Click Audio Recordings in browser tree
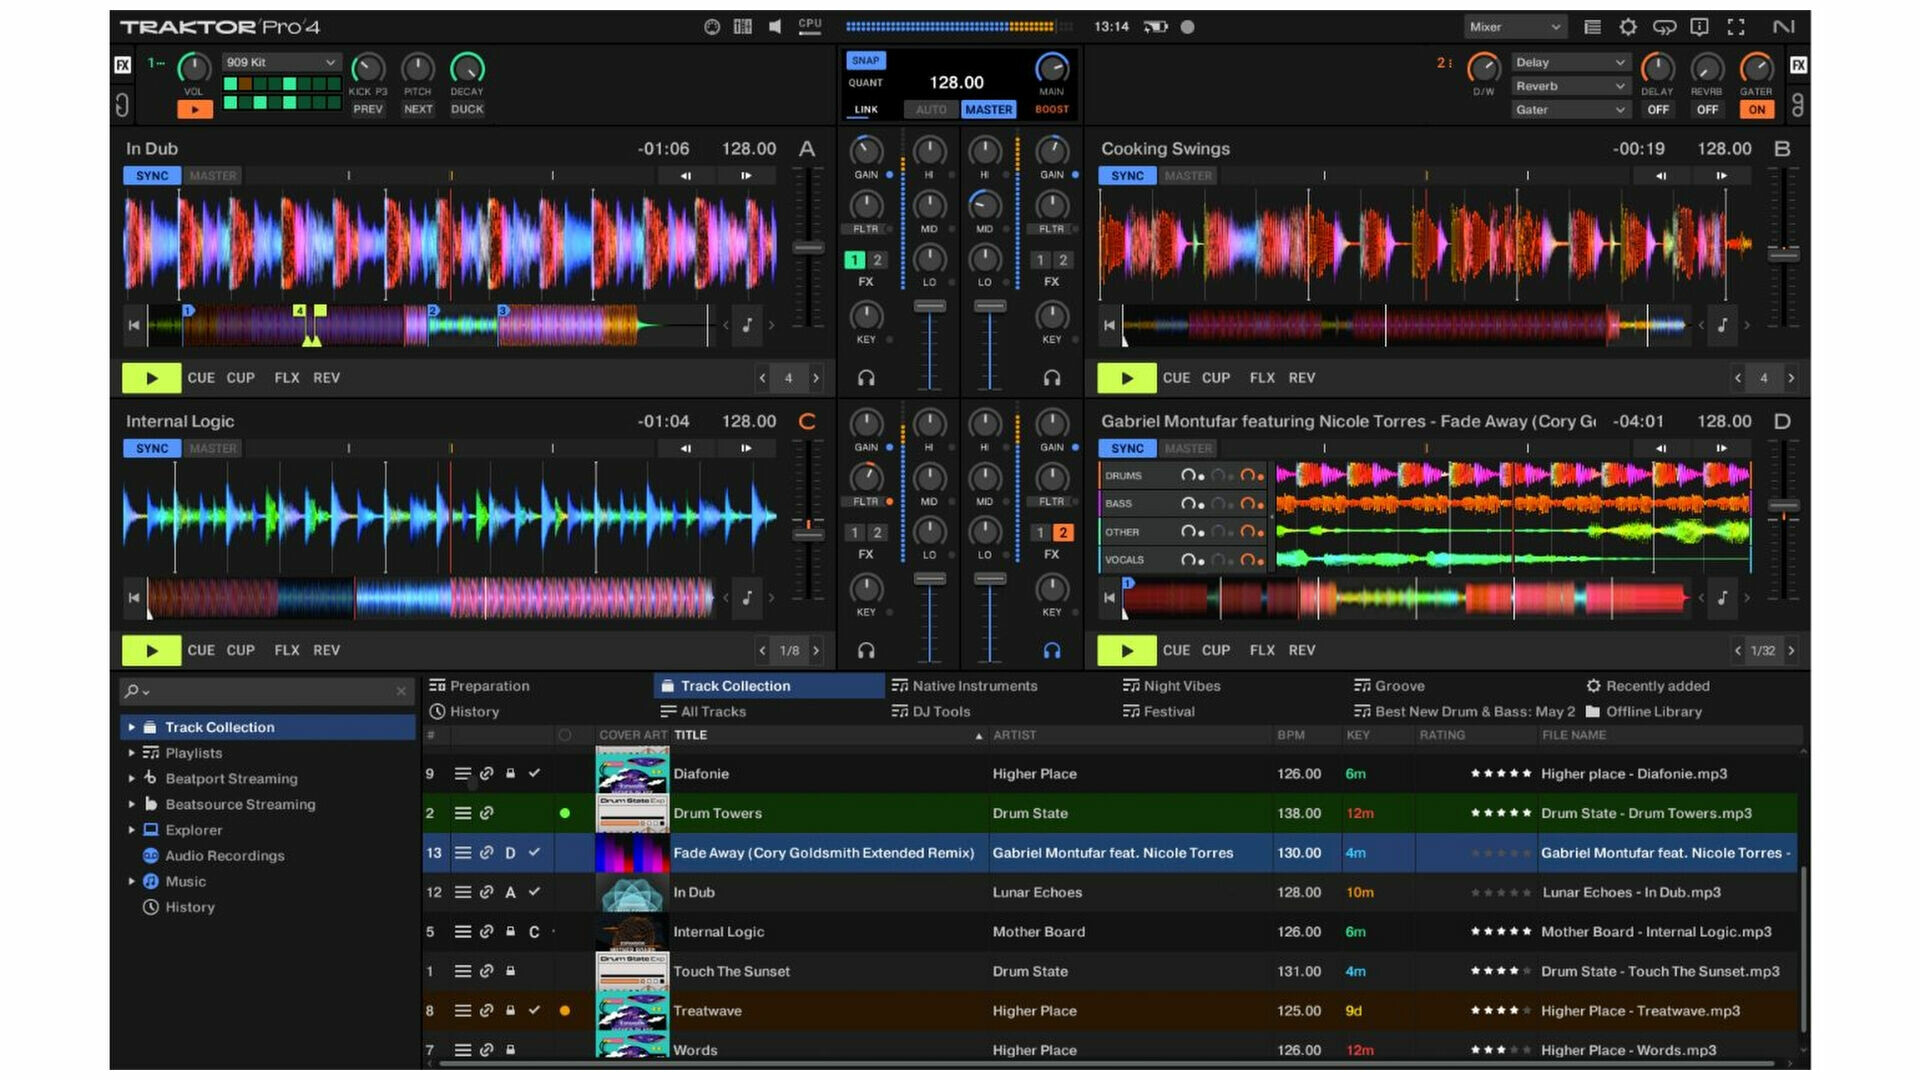The height and width of the screenshot is (1080, 1920). click(225, 856)
